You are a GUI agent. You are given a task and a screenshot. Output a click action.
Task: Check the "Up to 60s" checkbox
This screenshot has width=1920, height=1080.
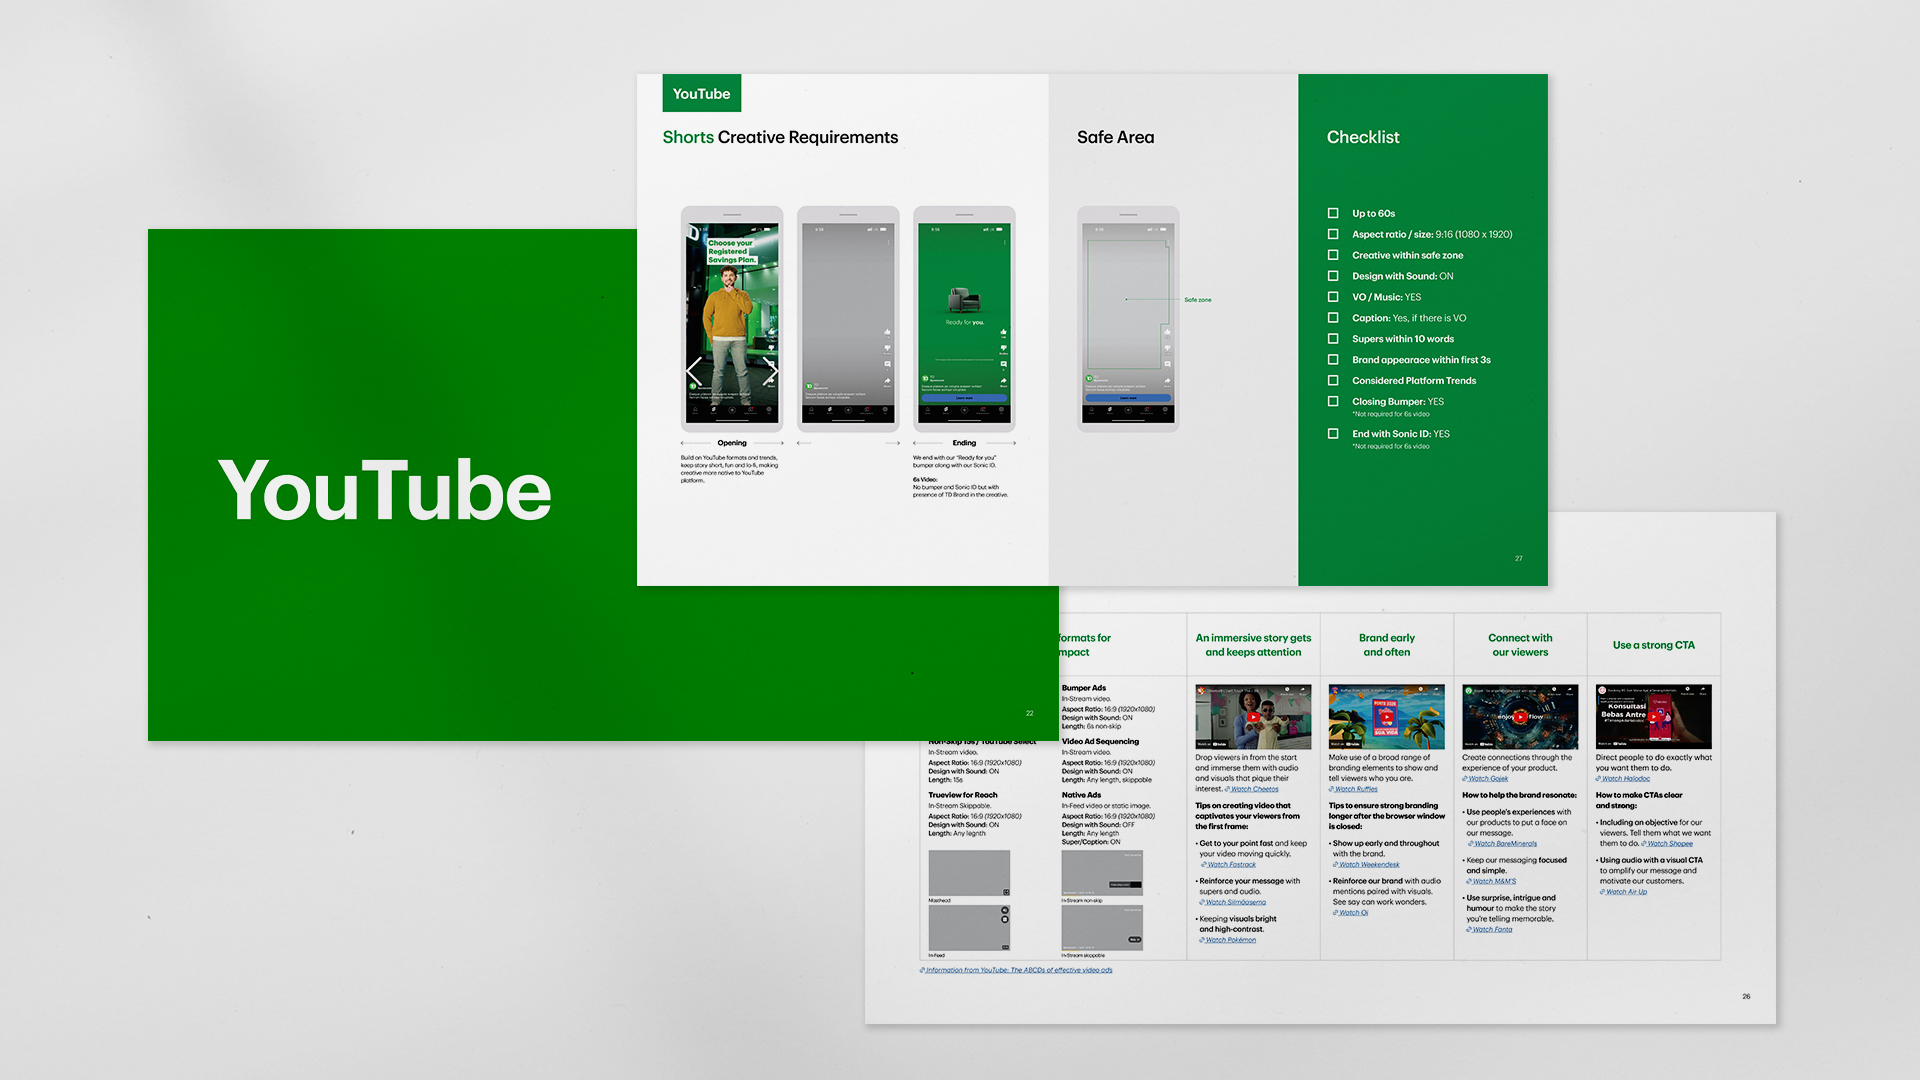pos(1333,213)
